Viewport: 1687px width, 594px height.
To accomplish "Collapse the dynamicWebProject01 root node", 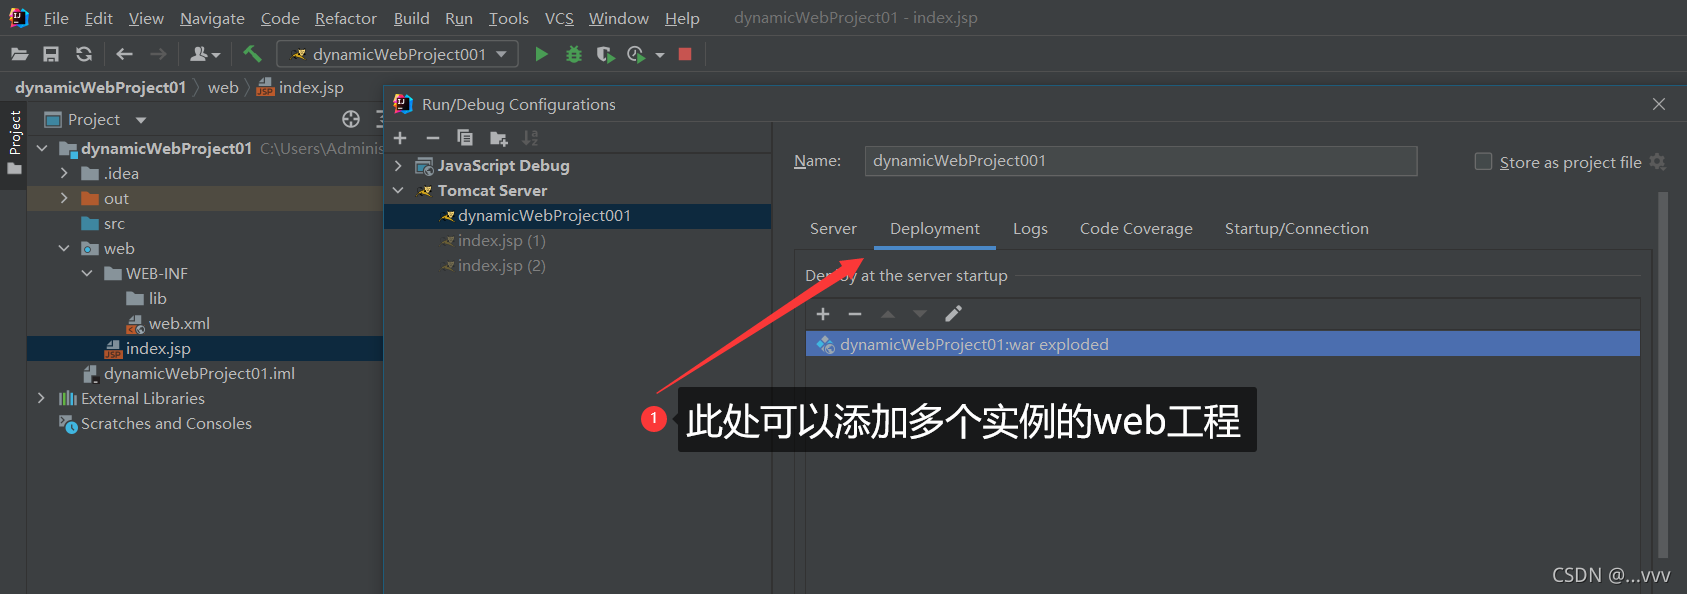I will coord(42,148).
